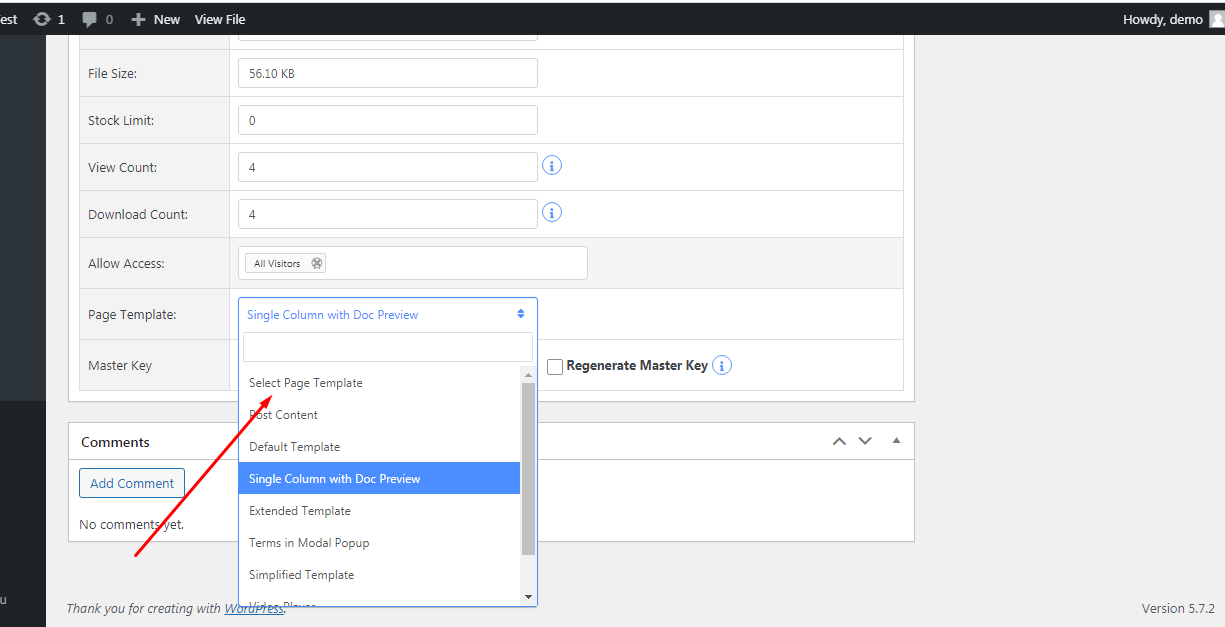Click the Download Count input field

tap(388, 214)
